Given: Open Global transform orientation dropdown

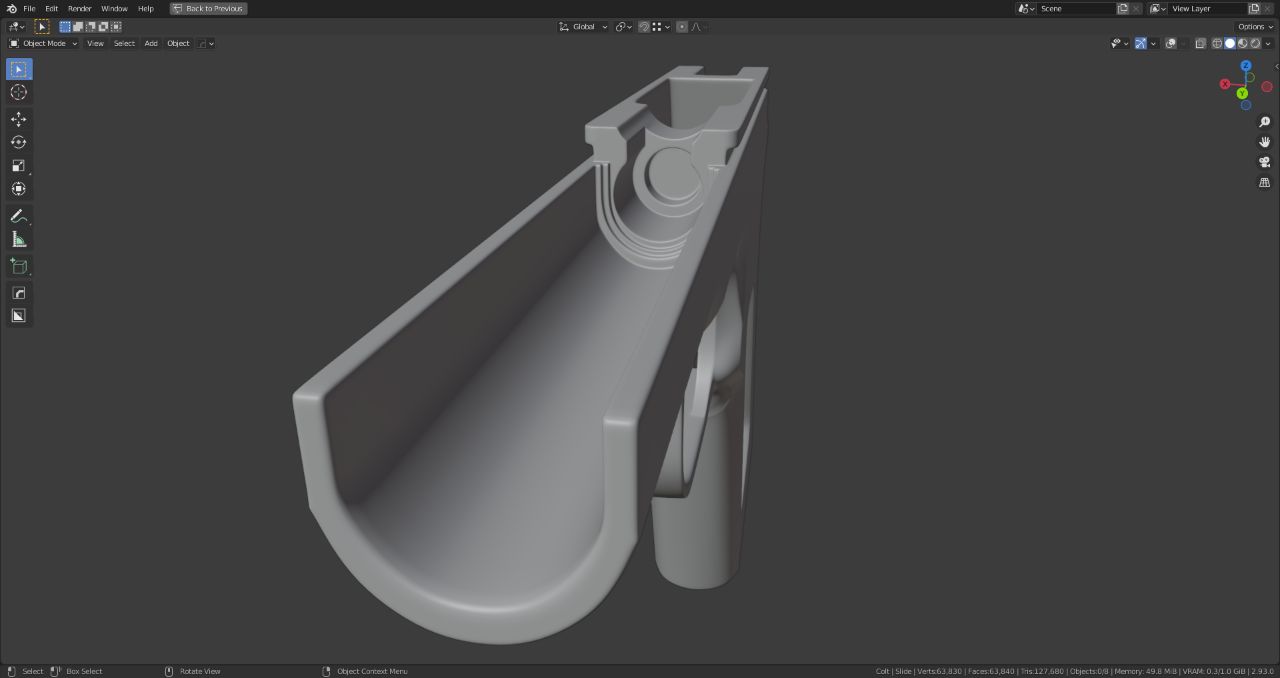Looking at the screenshot, I should point(583,27).
